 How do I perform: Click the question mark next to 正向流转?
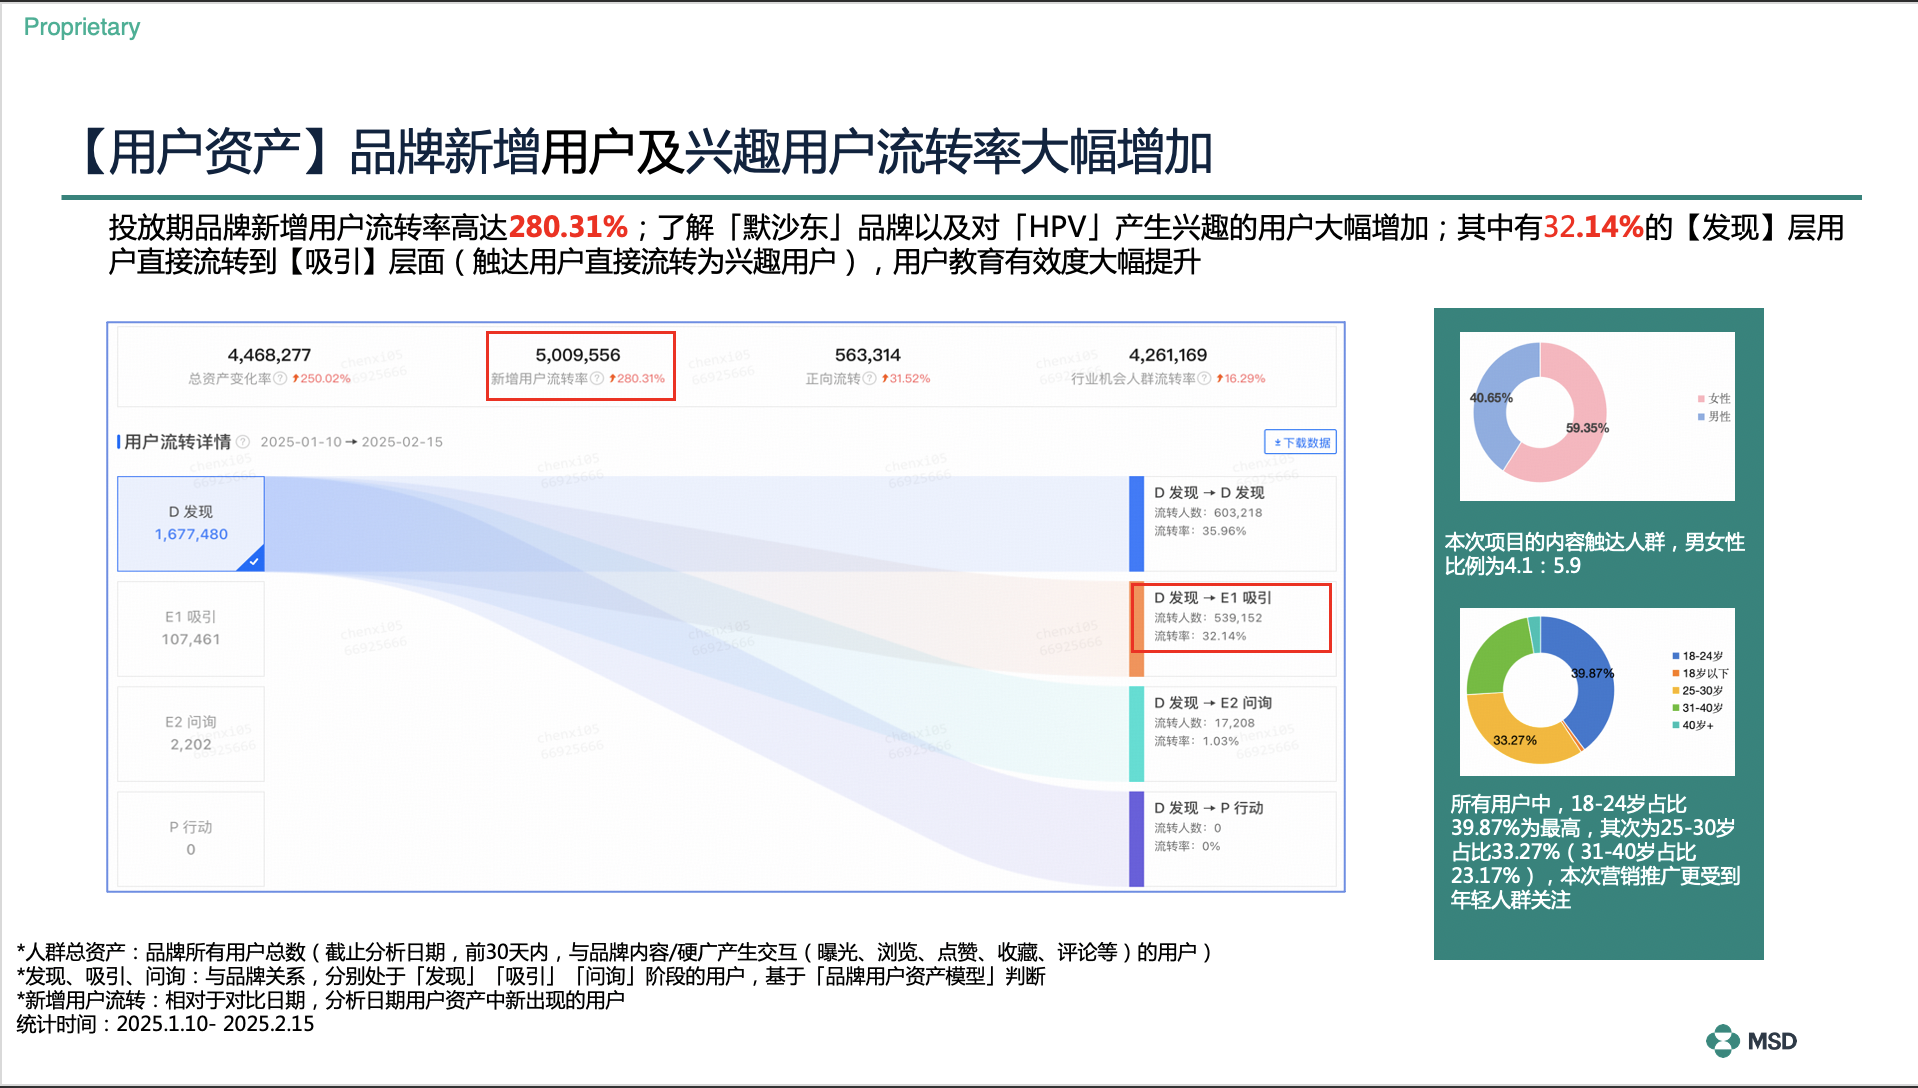tap(869, 379)
